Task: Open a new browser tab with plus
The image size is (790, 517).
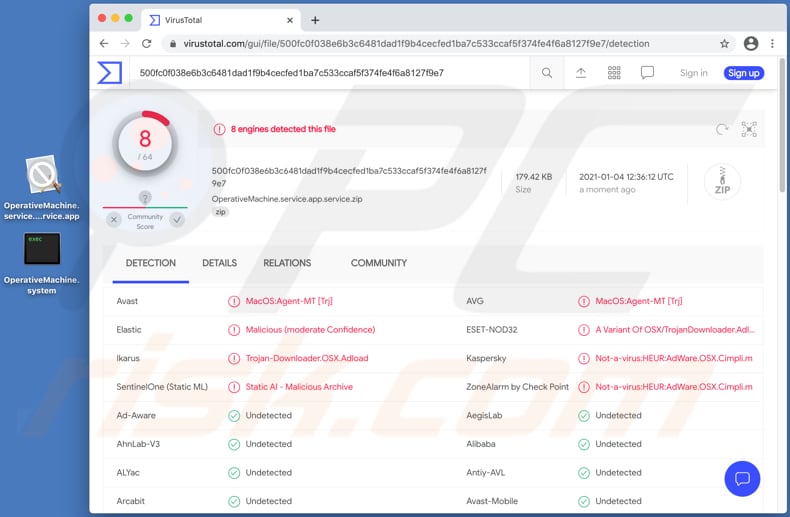Action: [315, 20]
